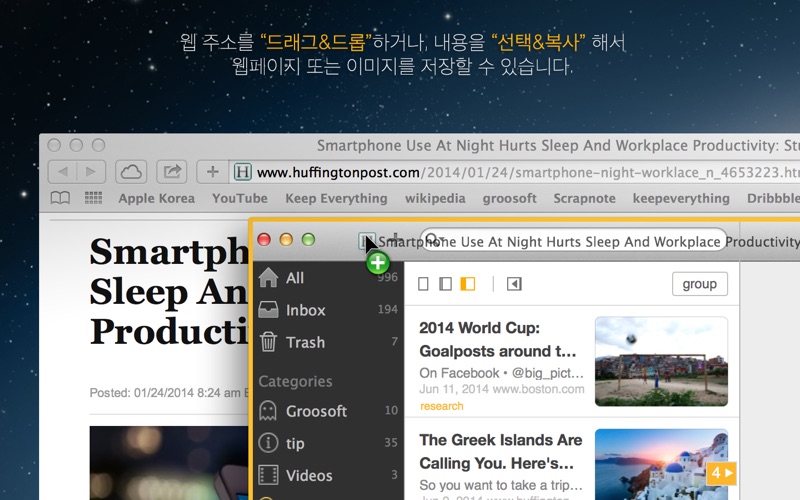Open Top Sites grid icon

click(93, 198)
